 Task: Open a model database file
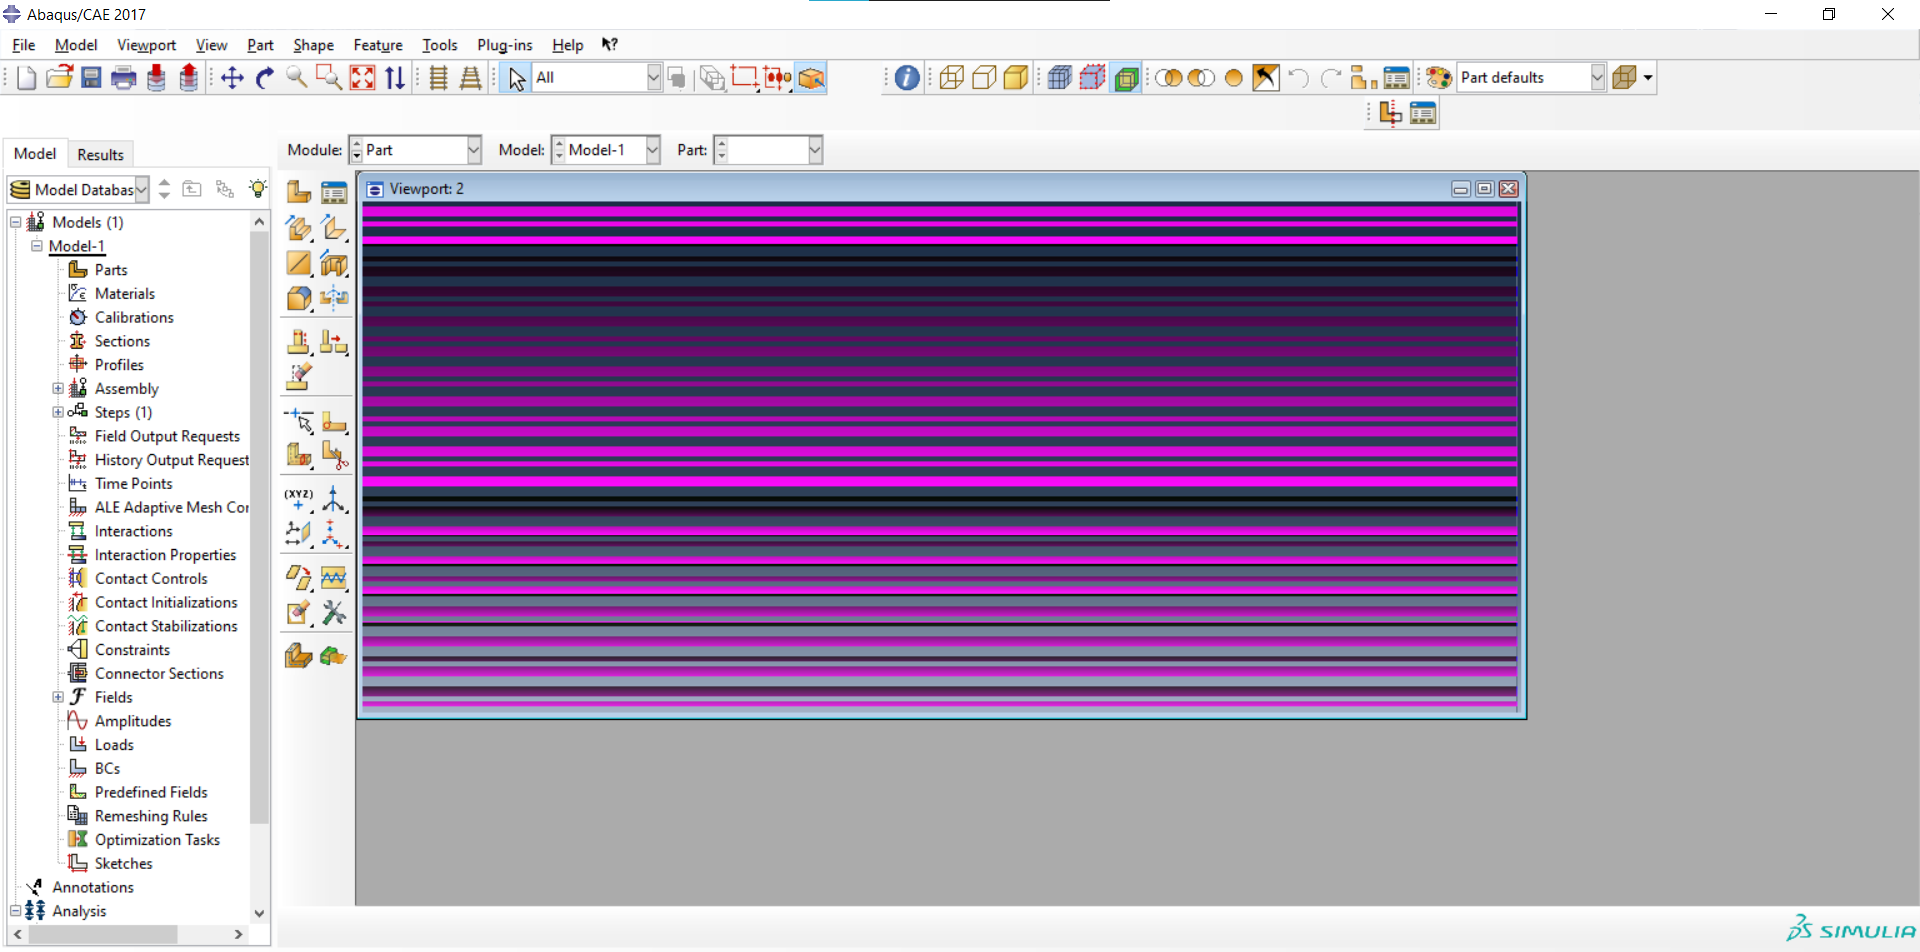[x=59, y=78]
